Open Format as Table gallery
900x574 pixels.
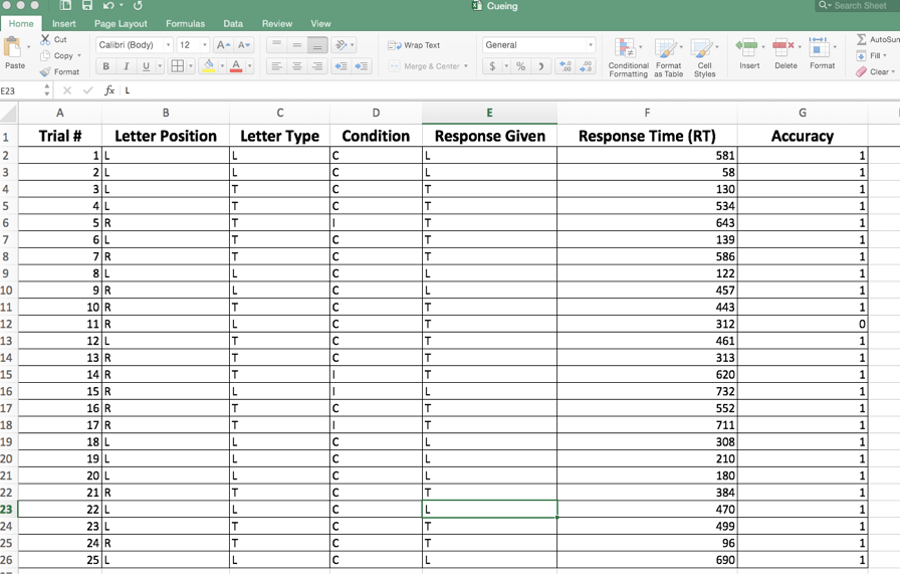pos(668,57)
